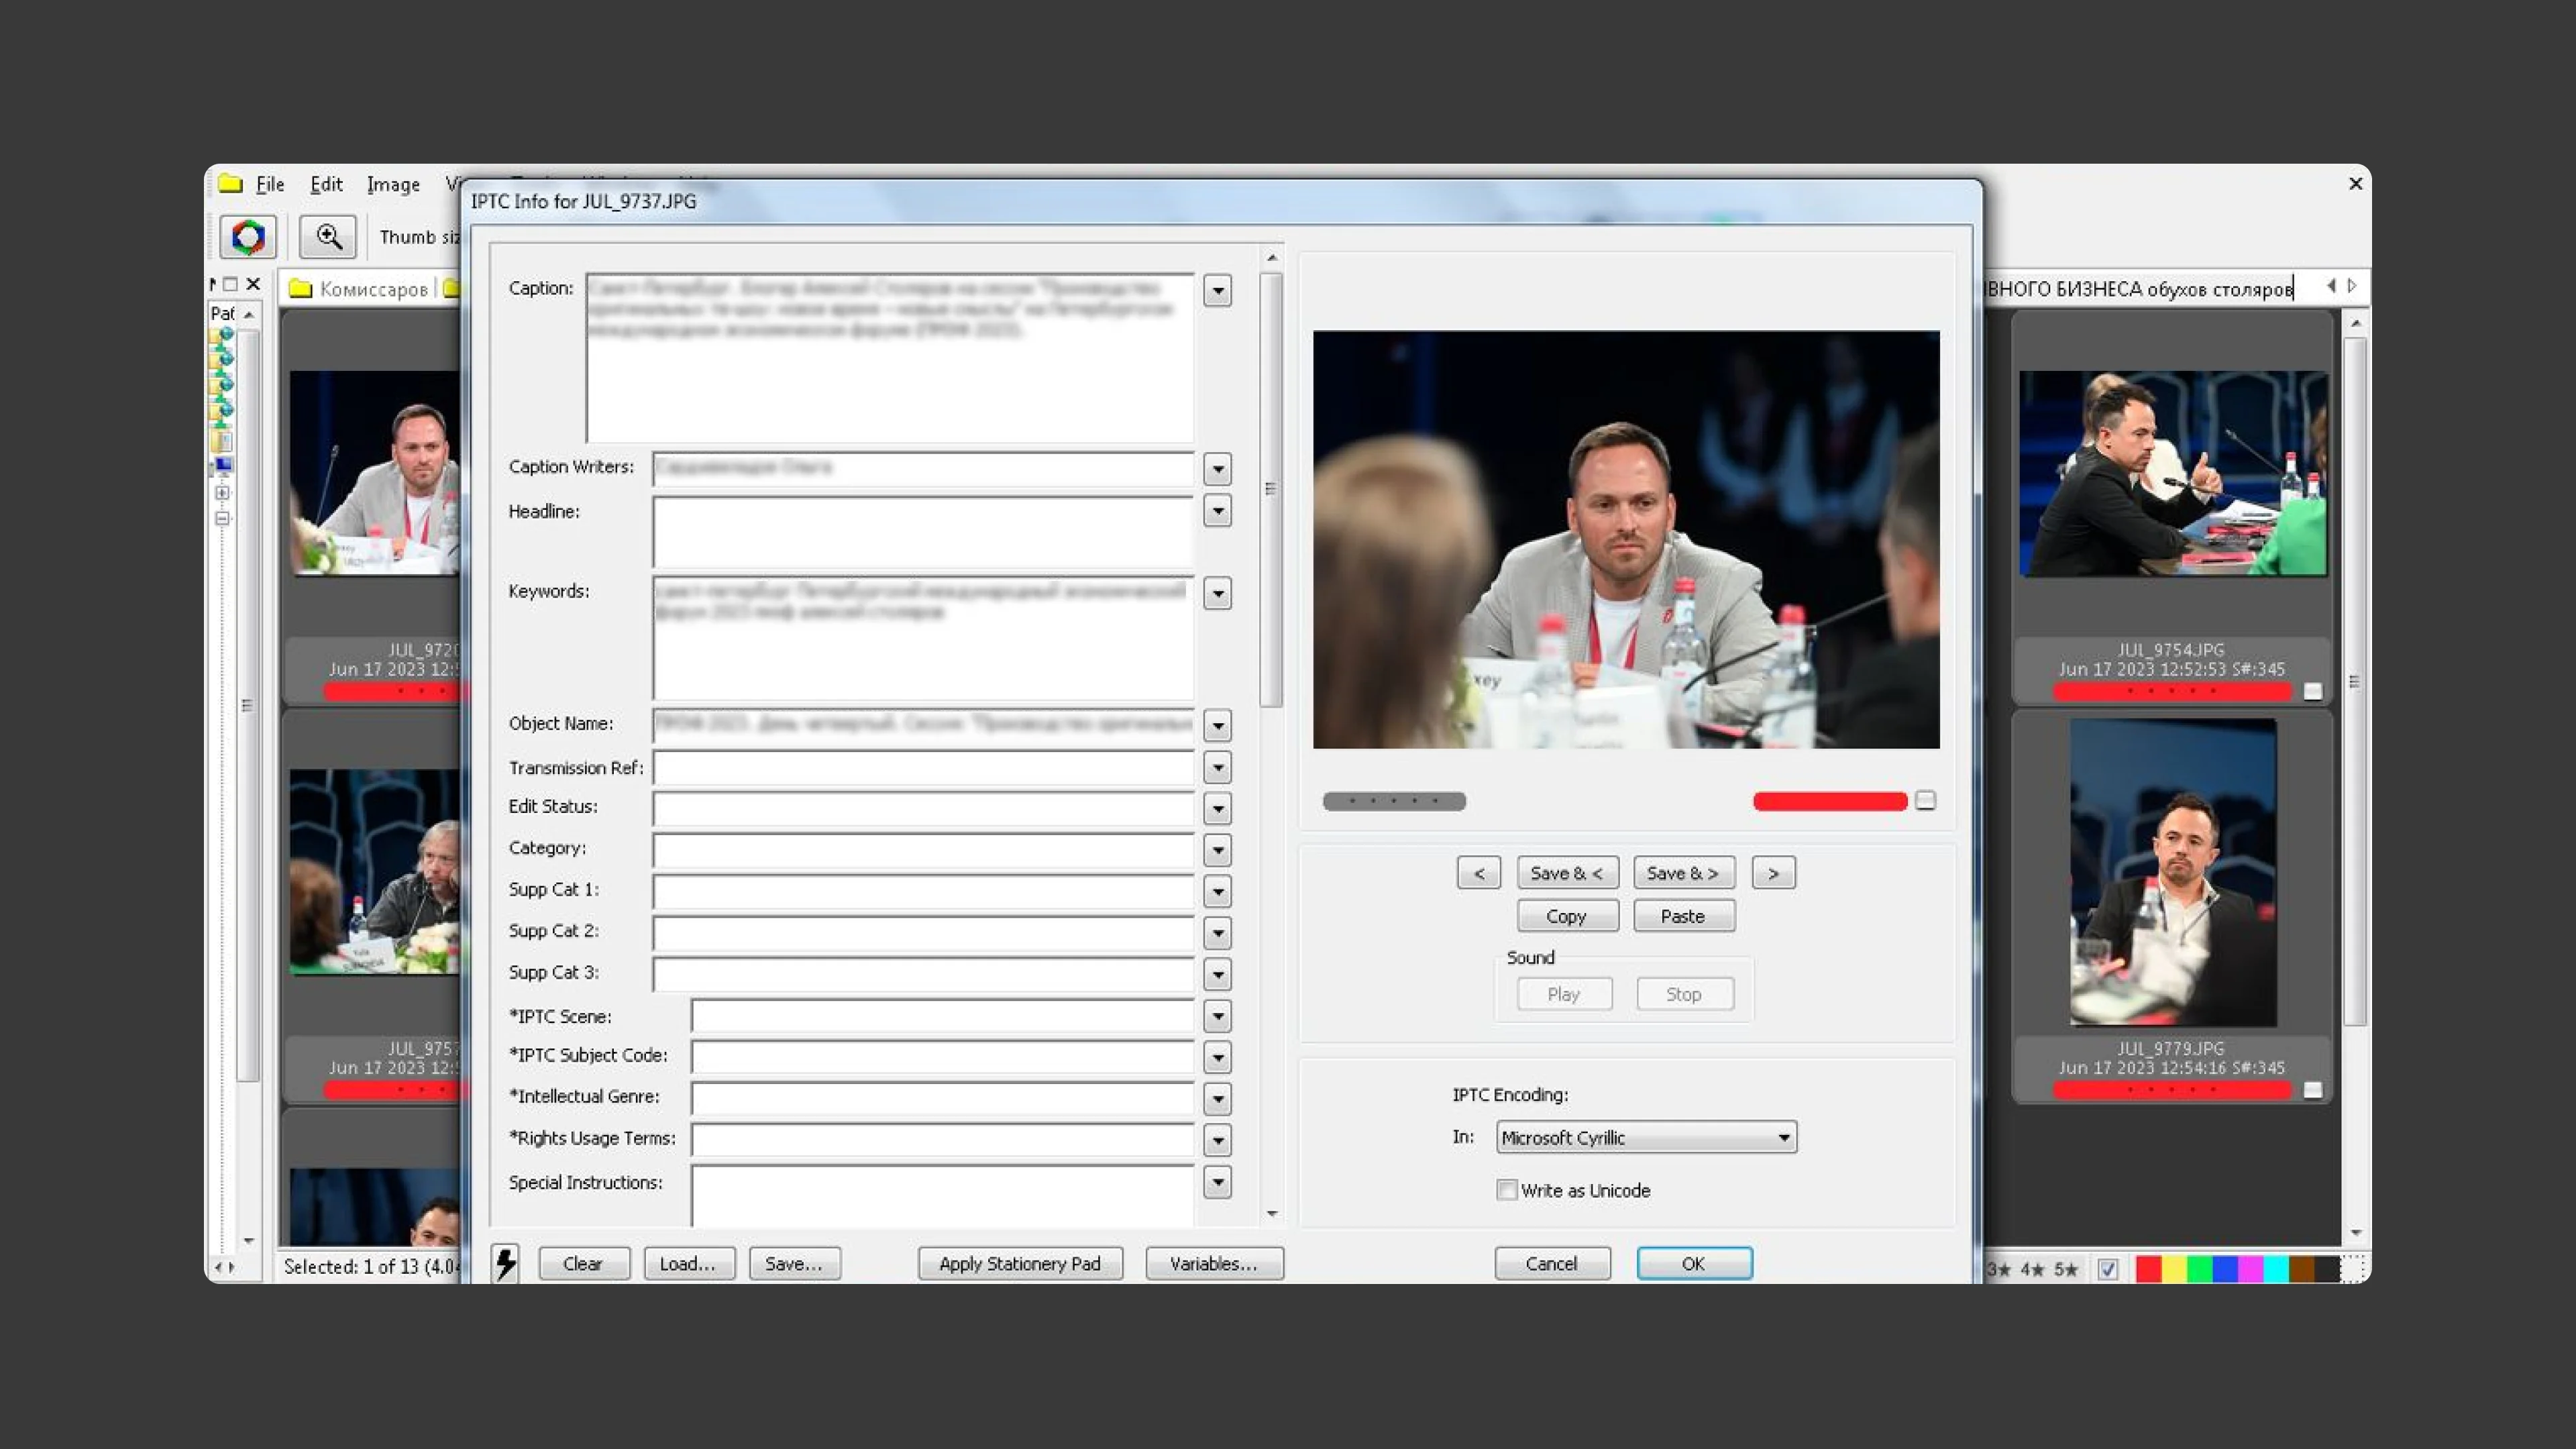The image size is (2576, 1449).
Task: Toggle the tag checkbox beside red label bar
Action: 1925,800
